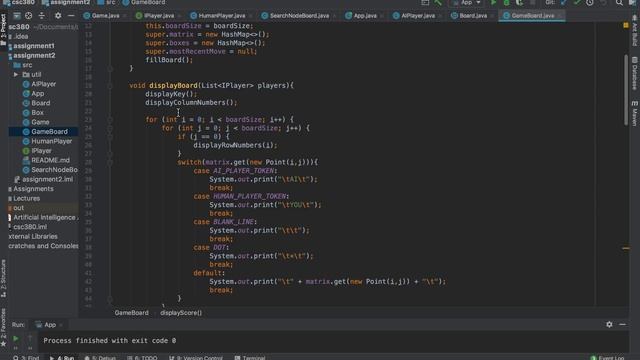Open the Event Log
This screenshot has width=640, height=360.
click(608, 358)
